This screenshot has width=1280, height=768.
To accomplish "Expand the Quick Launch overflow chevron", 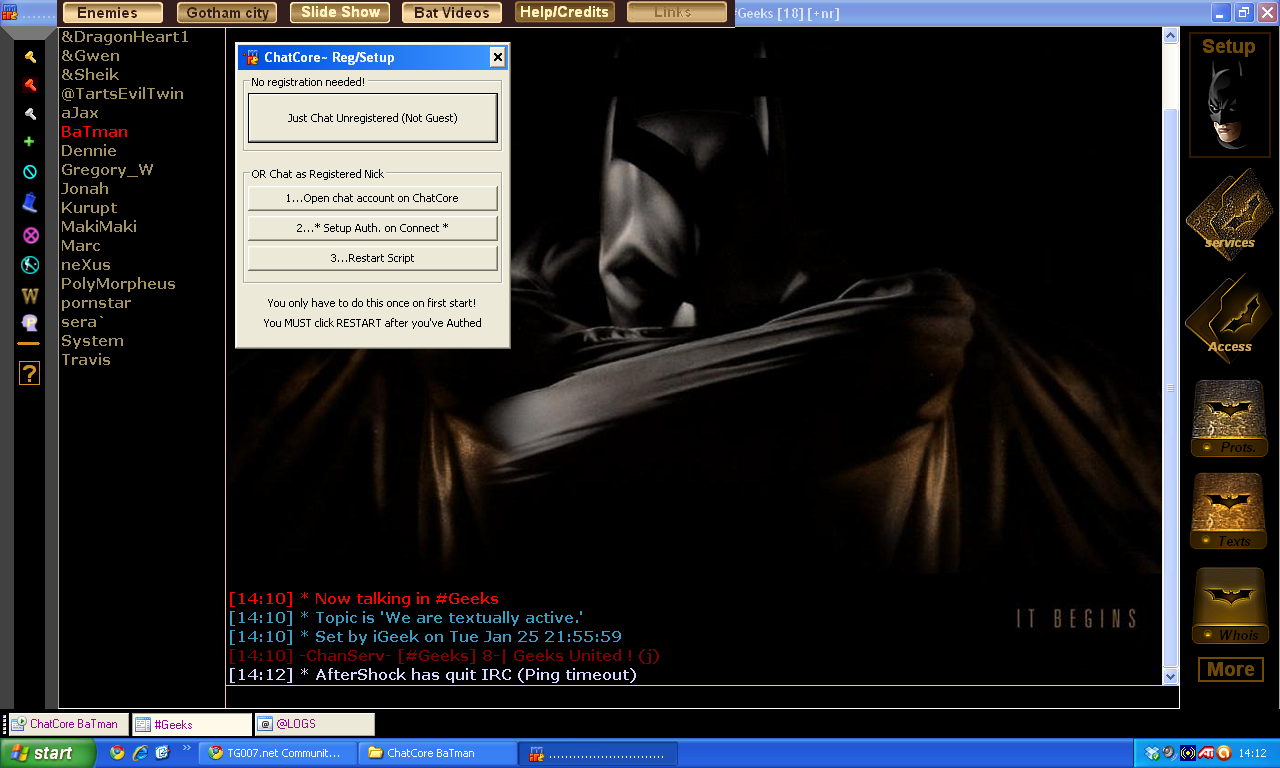I will (x=186, y=748).
